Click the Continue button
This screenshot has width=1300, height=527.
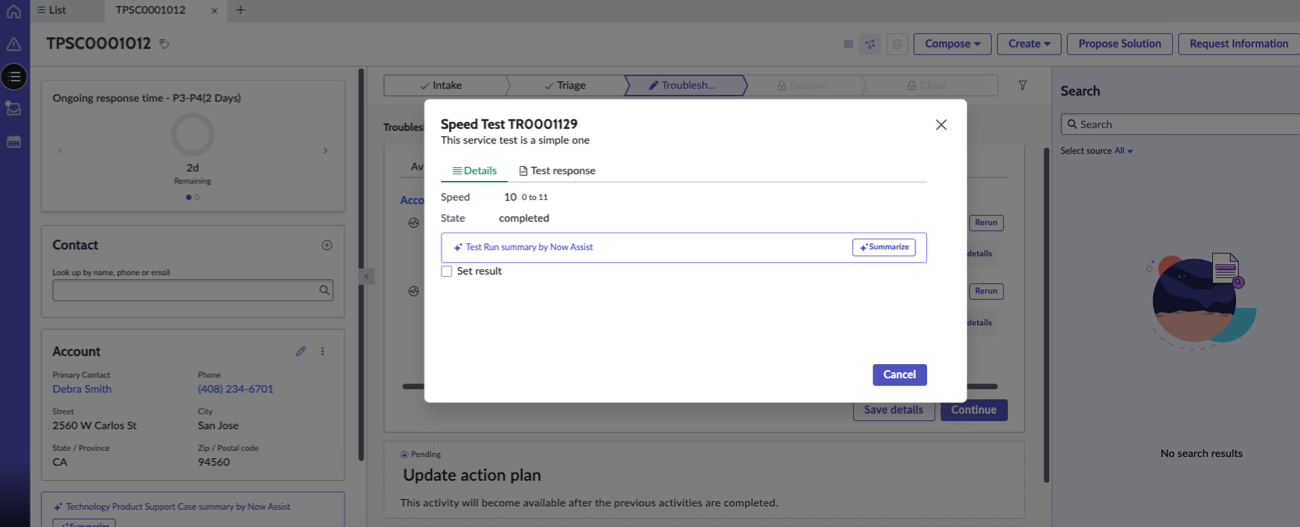(x=974, y=410)
